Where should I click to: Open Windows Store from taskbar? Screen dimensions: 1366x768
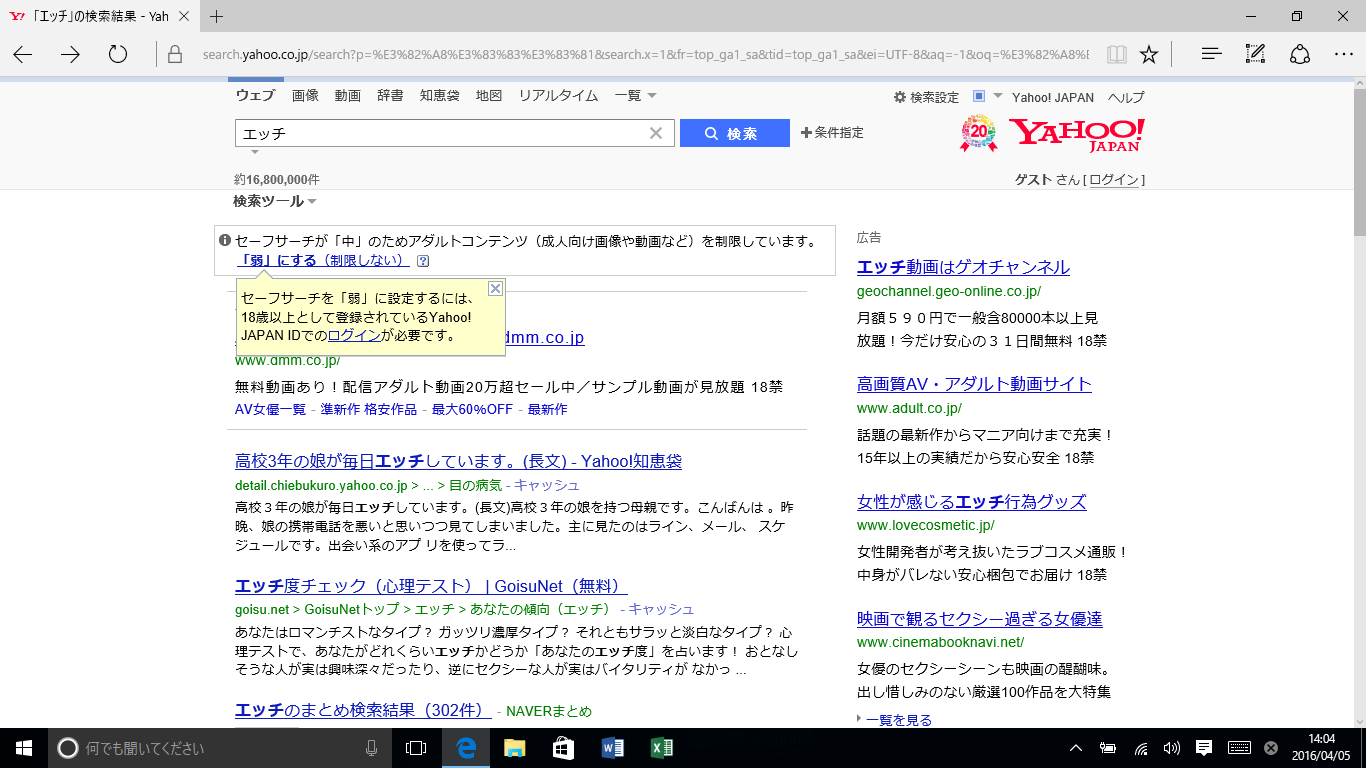[563, 747]
